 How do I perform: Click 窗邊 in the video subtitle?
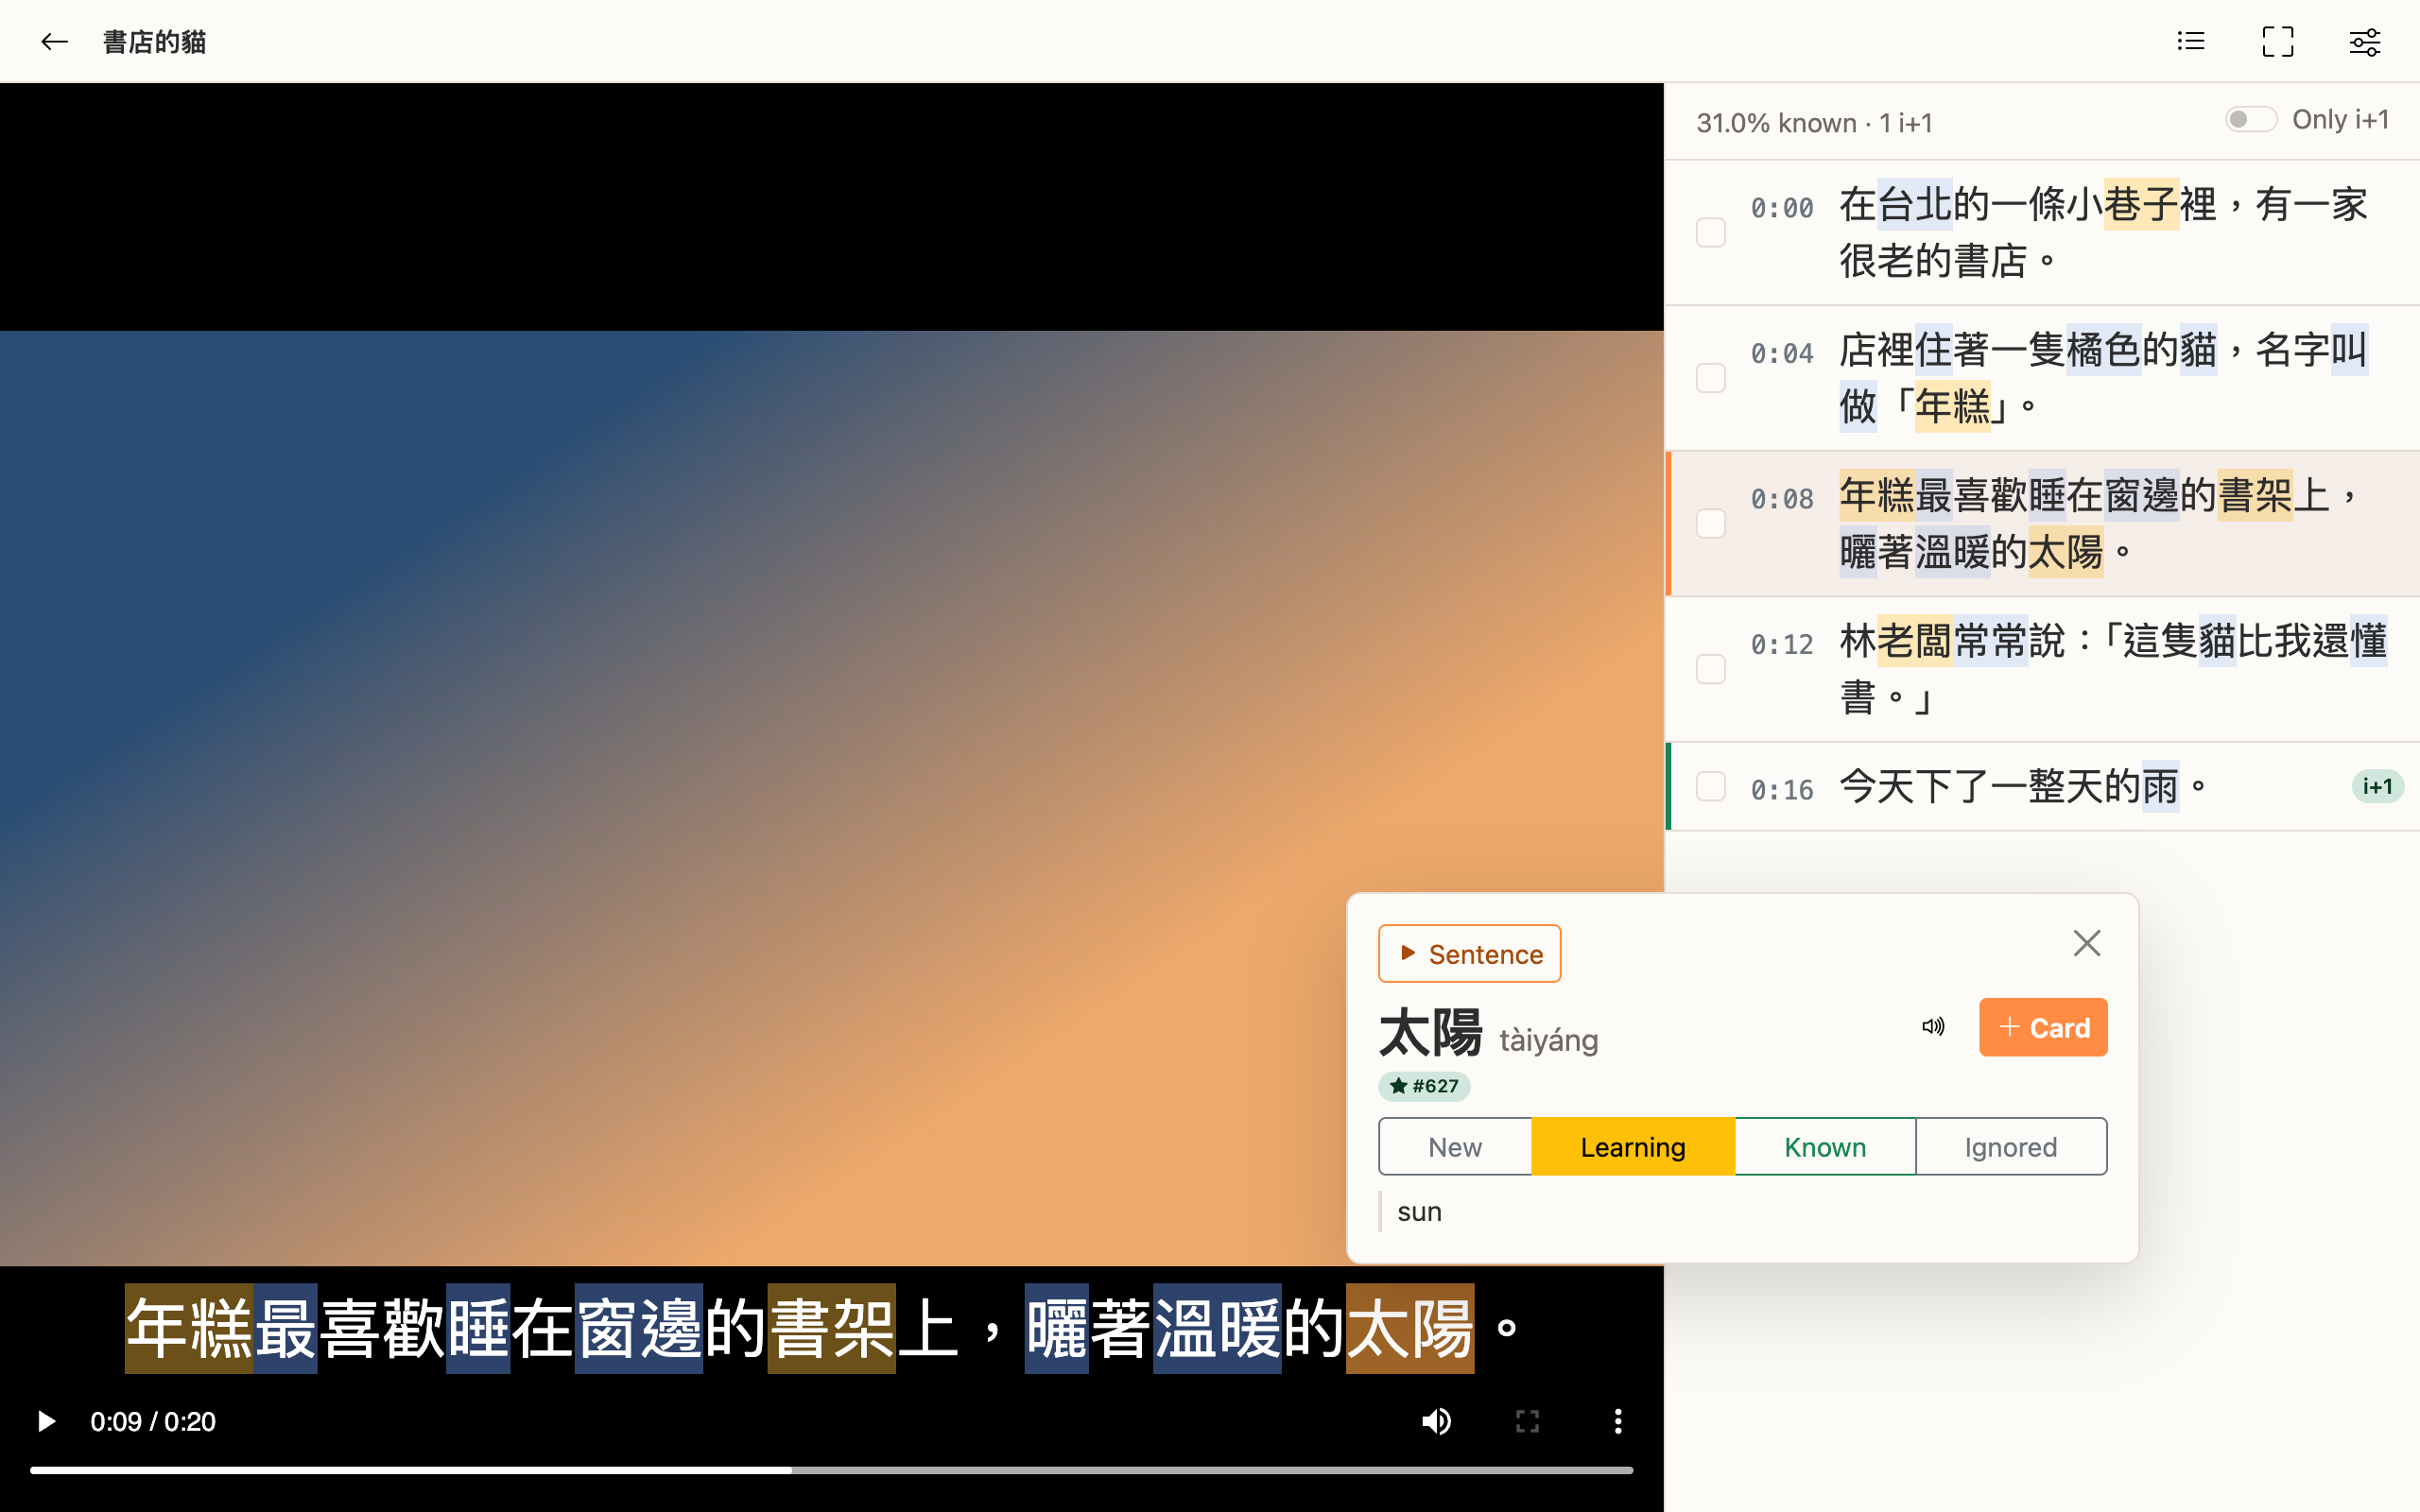click(x=639, y=1329)
